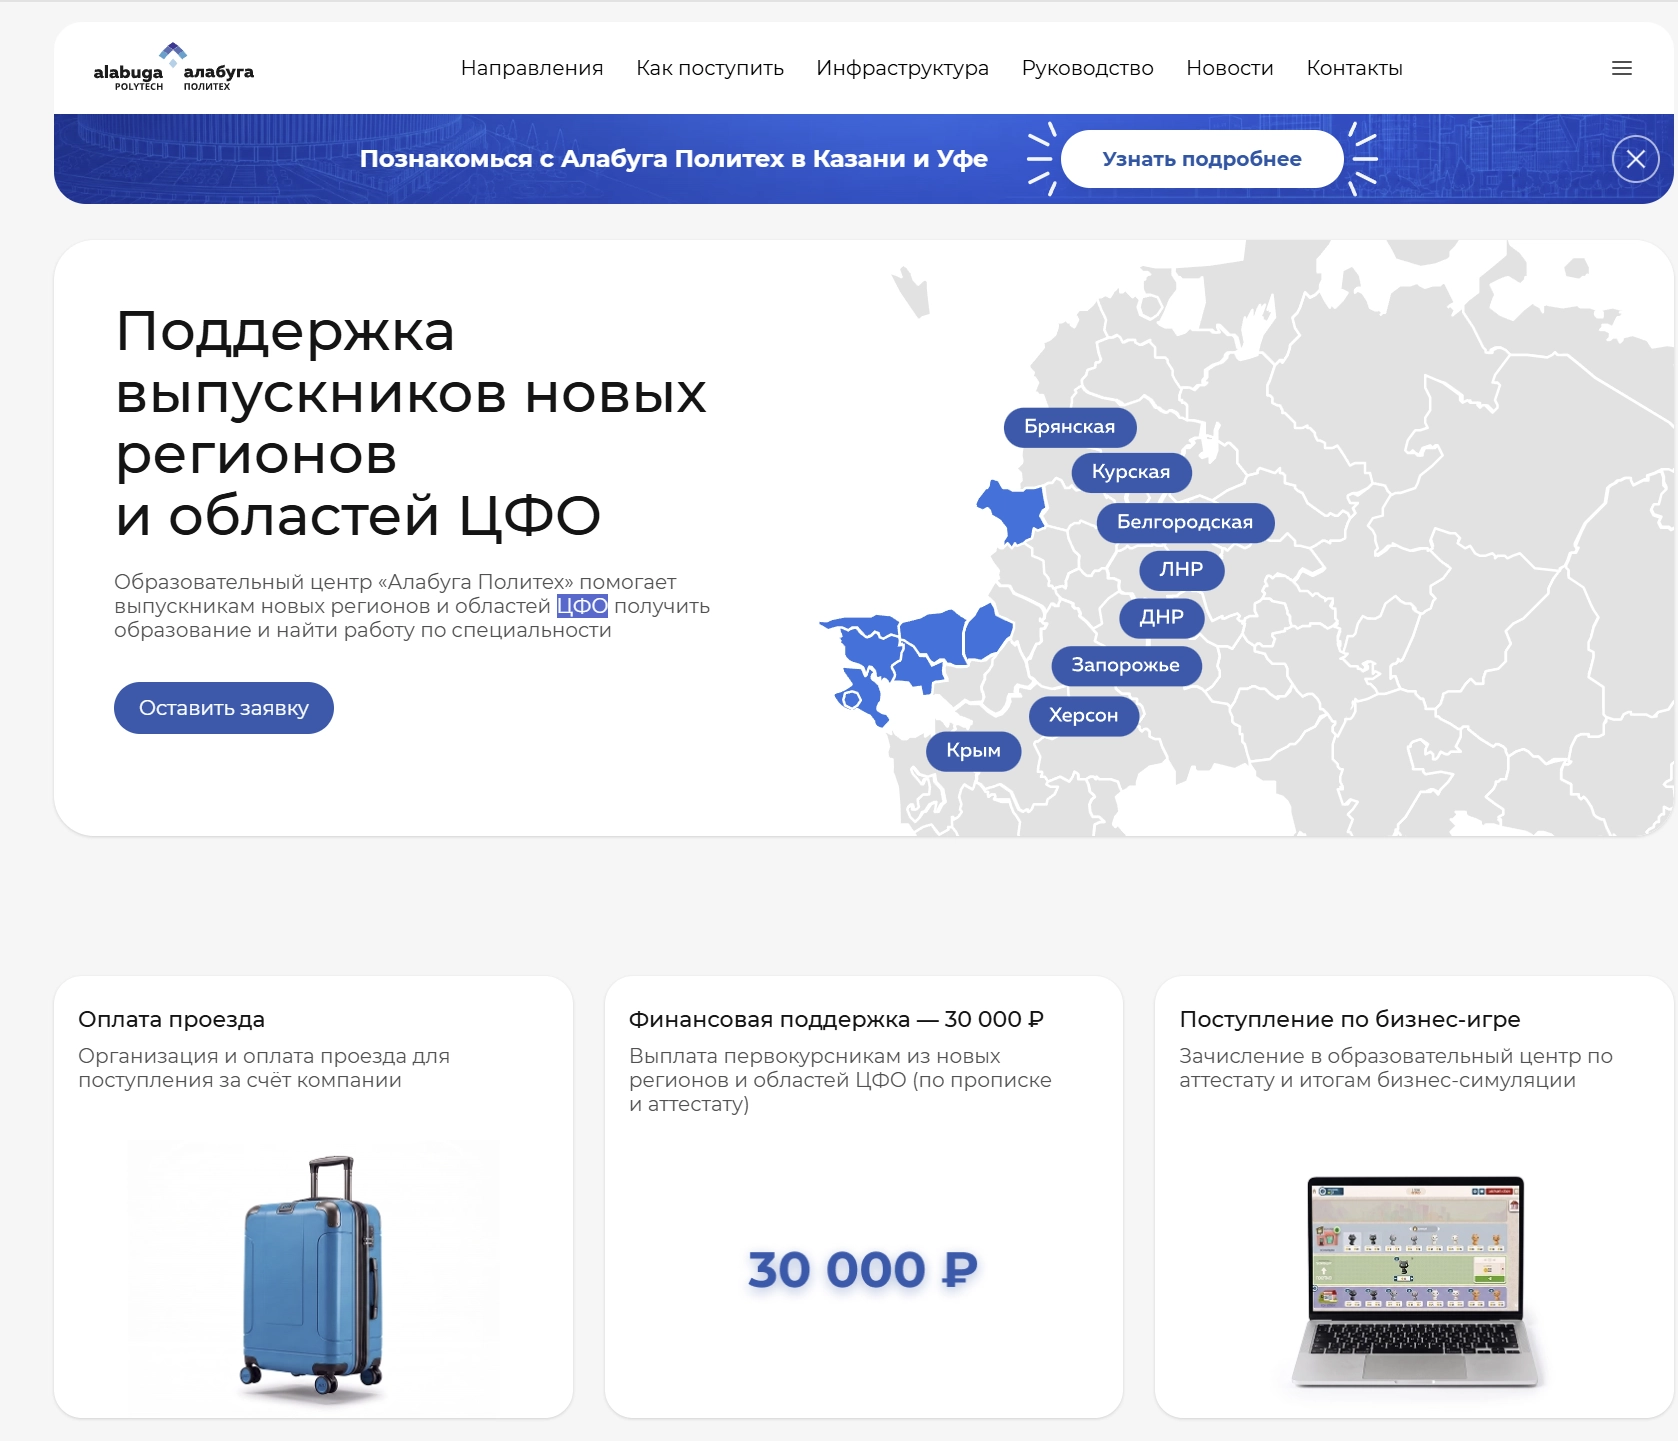Click the Оставить заявку button
Image resolution: width=1678 pixels, height=1441 pixels.
point(224,708)
